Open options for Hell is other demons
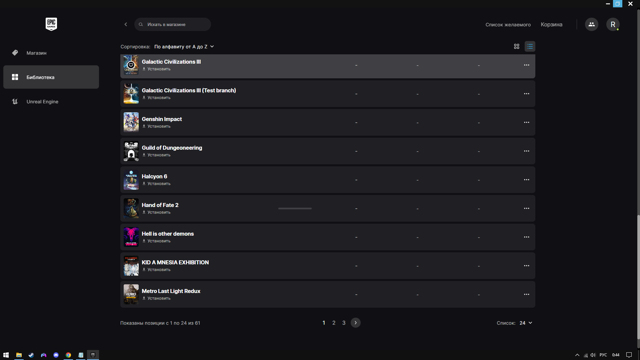640x360 pixels. [527, 237]
